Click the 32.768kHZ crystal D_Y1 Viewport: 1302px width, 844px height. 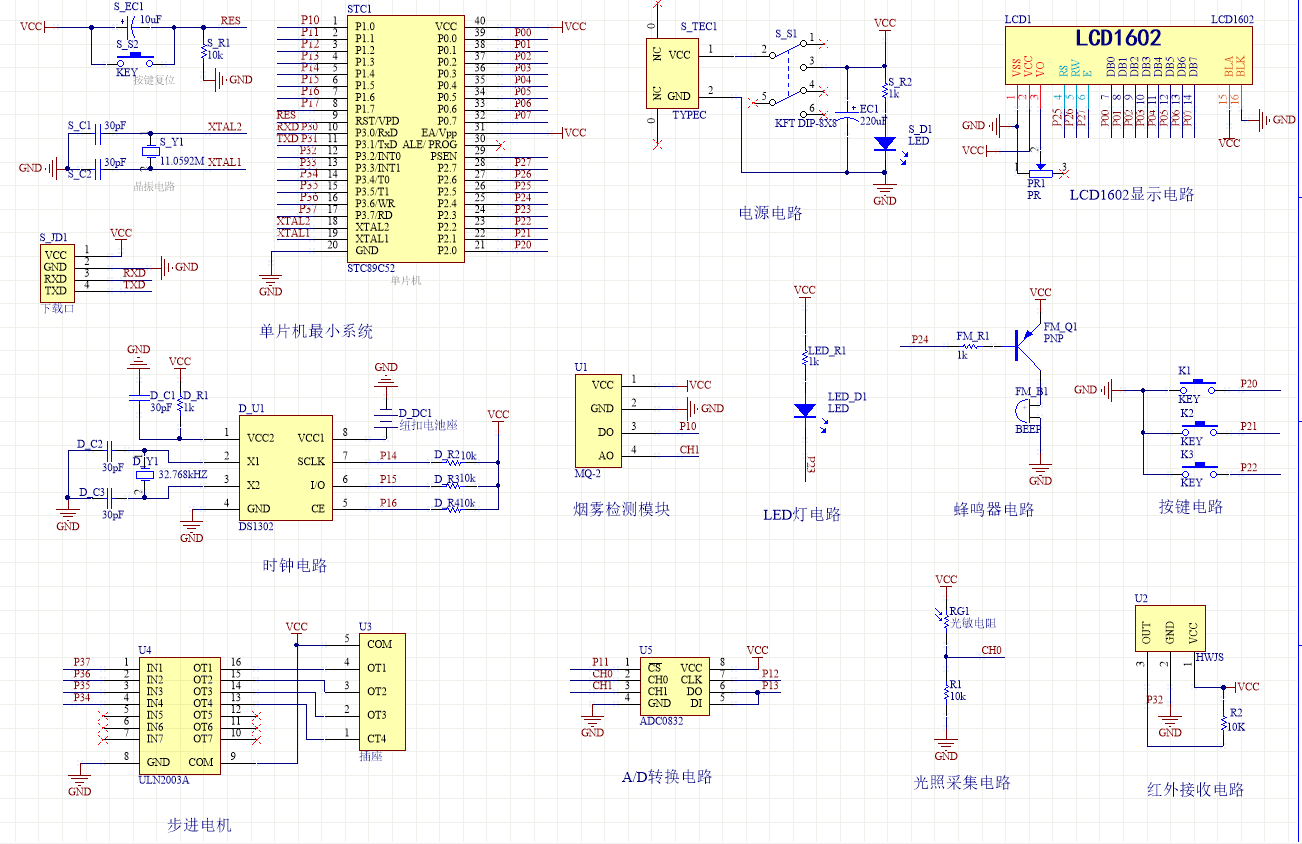144,477
